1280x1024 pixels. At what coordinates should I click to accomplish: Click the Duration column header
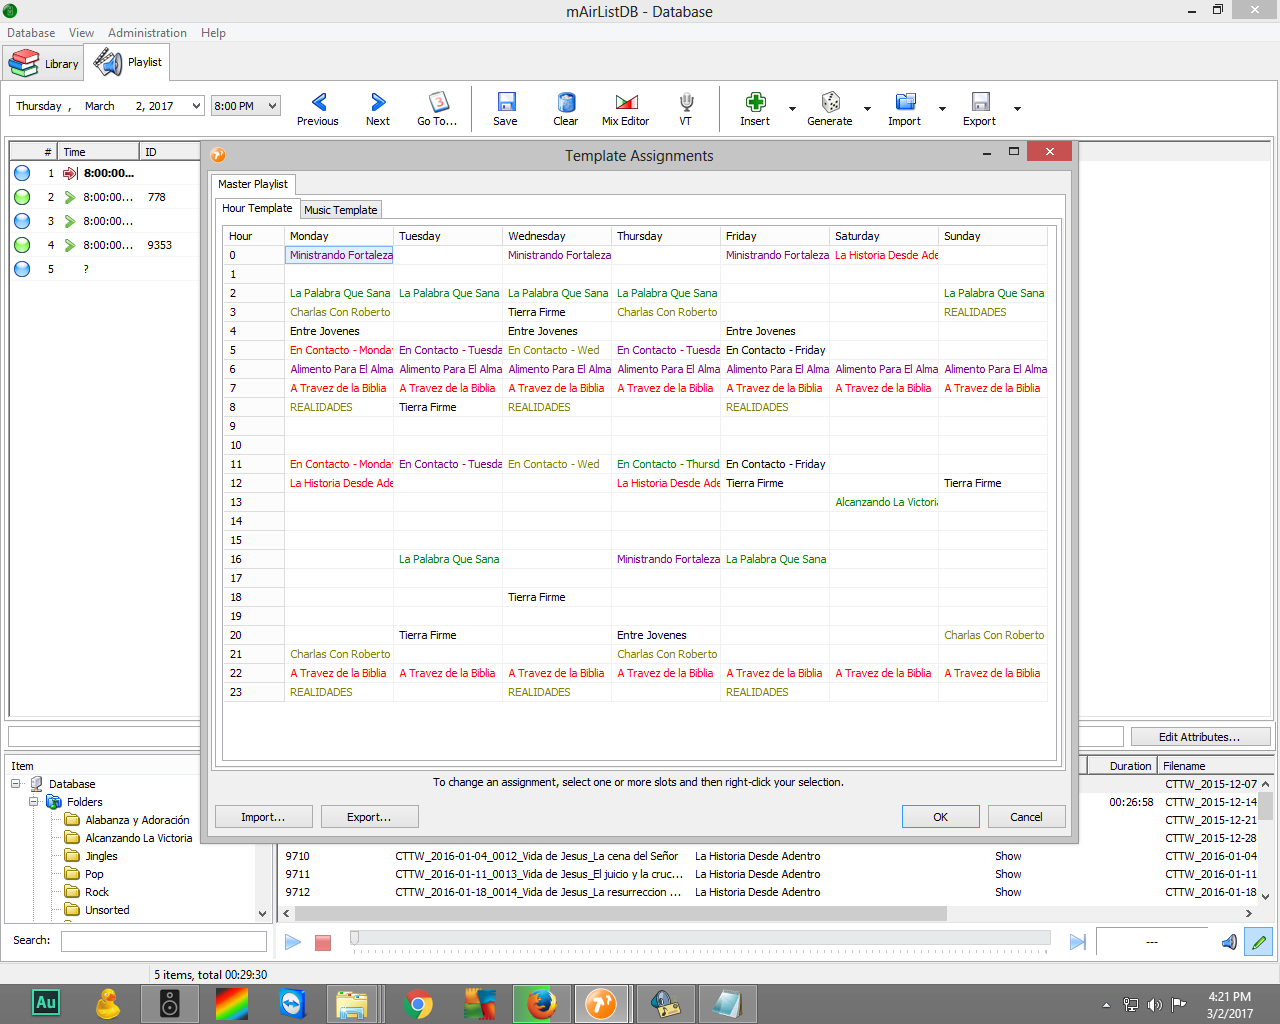(1122, 766)
